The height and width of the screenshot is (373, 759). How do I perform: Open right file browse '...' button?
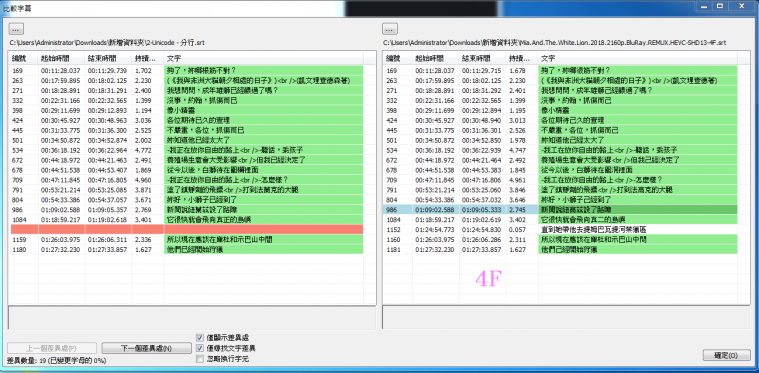coord(390,29)
